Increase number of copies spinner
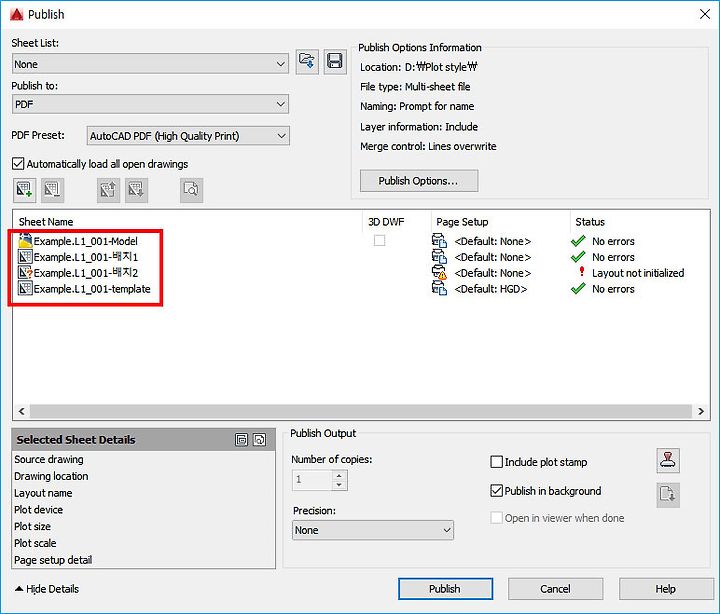Viewport: 720px width, 614px height. pyautogui.click(x=339, y=475)
